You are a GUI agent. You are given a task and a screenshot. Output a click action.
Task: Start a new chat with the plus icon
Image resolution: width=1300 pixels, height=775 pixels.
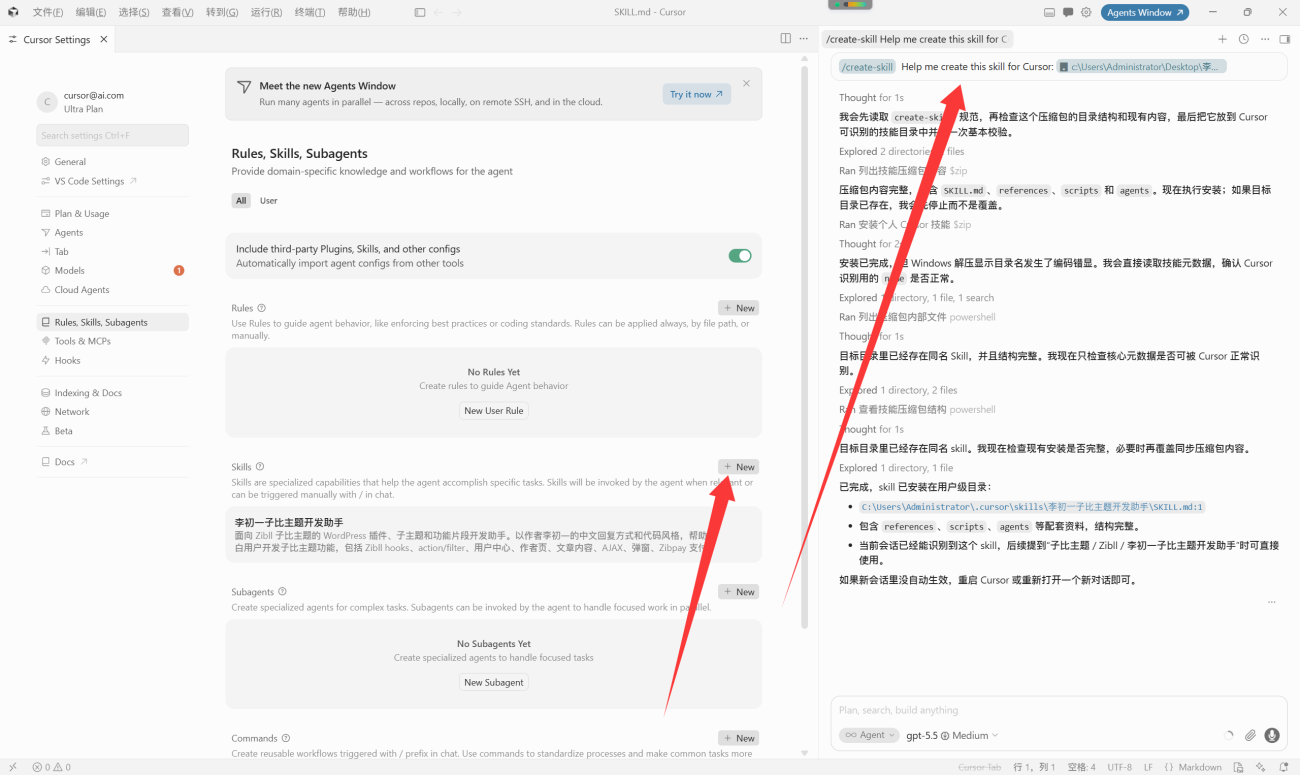tap(1222, 39)
